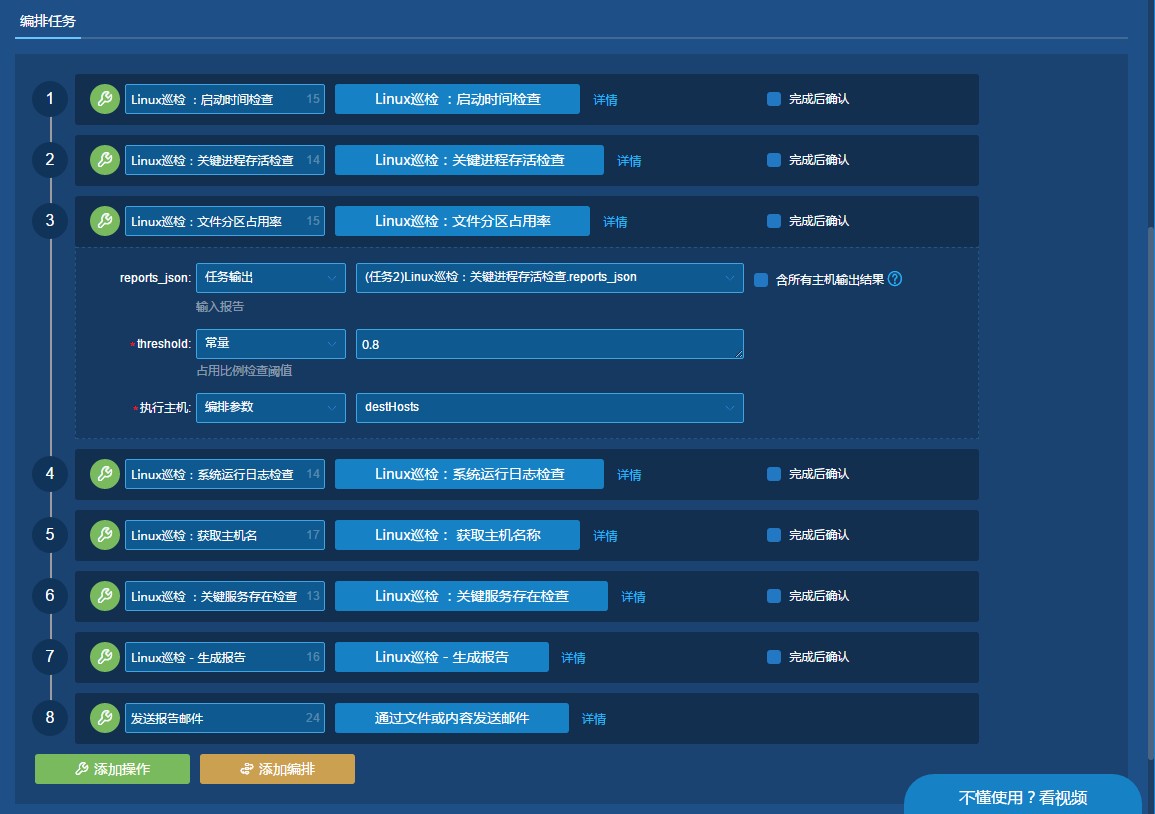
Task: Click blue button 通过文件或内容发送邮件
Action: click(452, 717)
